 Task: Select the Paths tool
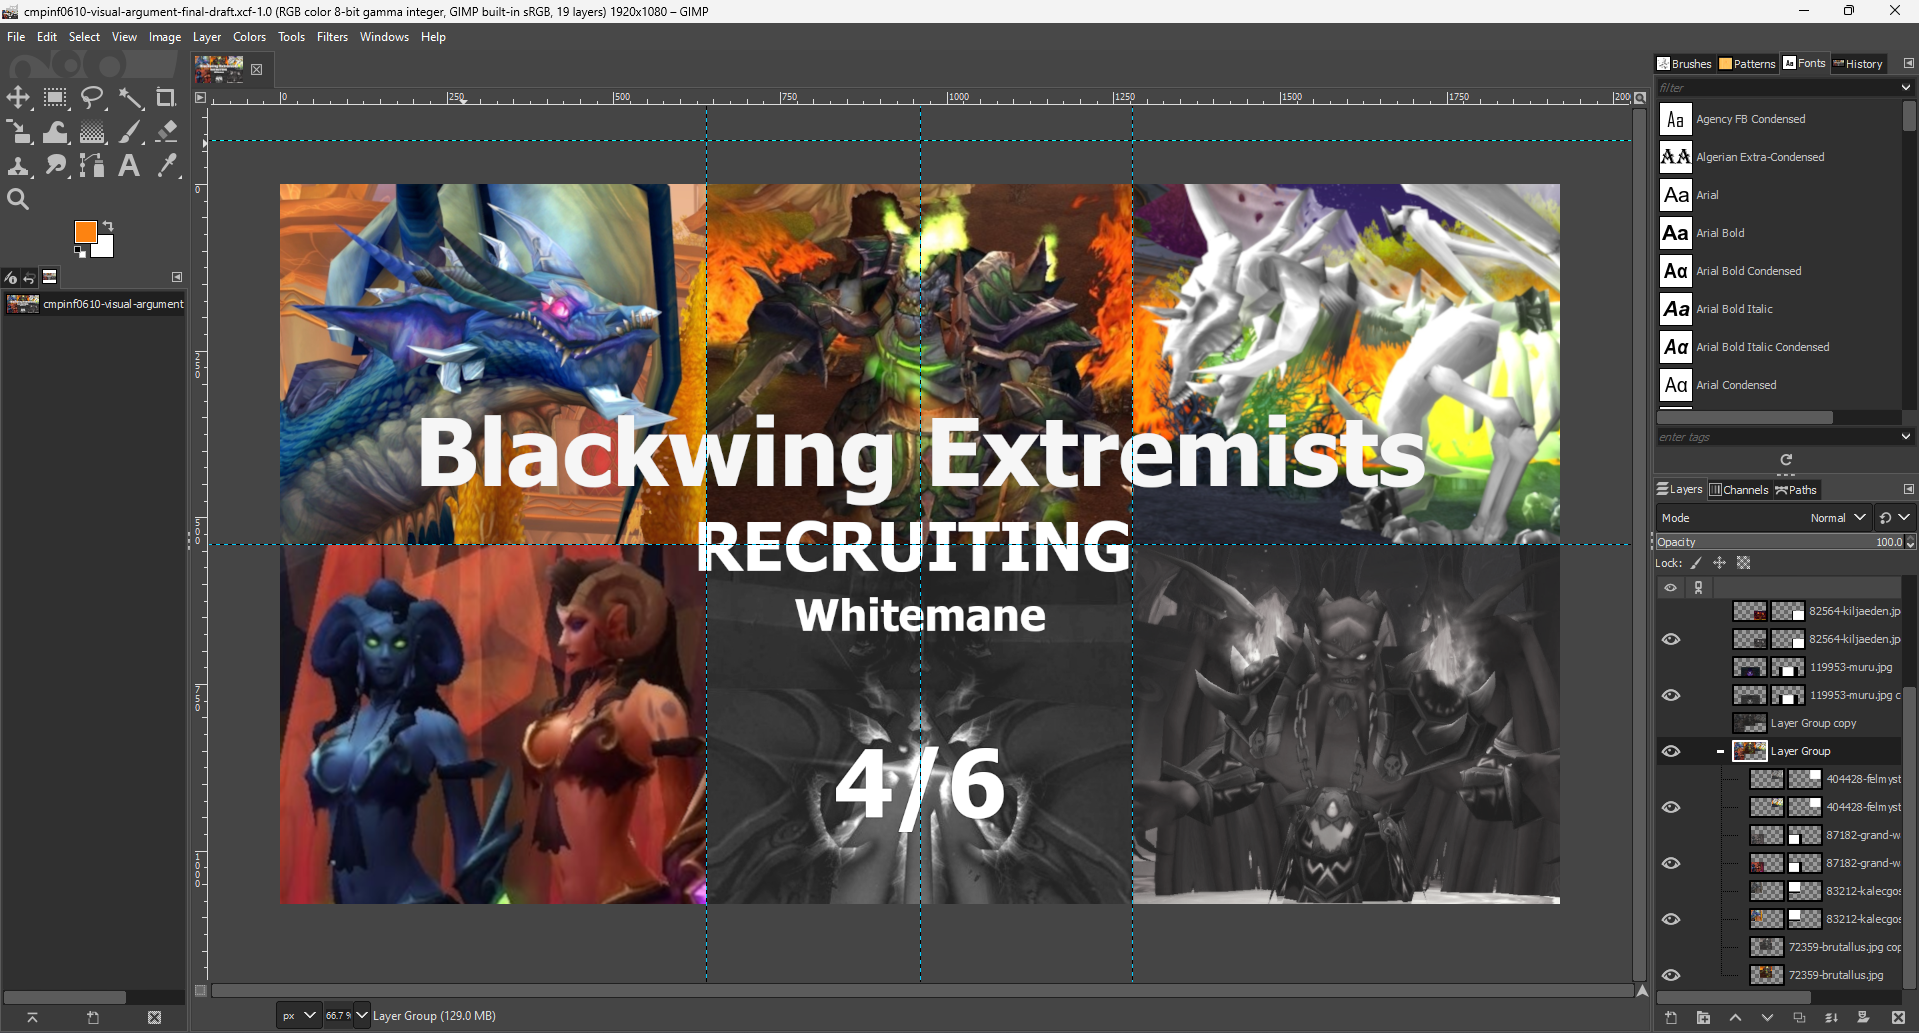[x=92, y=166]
